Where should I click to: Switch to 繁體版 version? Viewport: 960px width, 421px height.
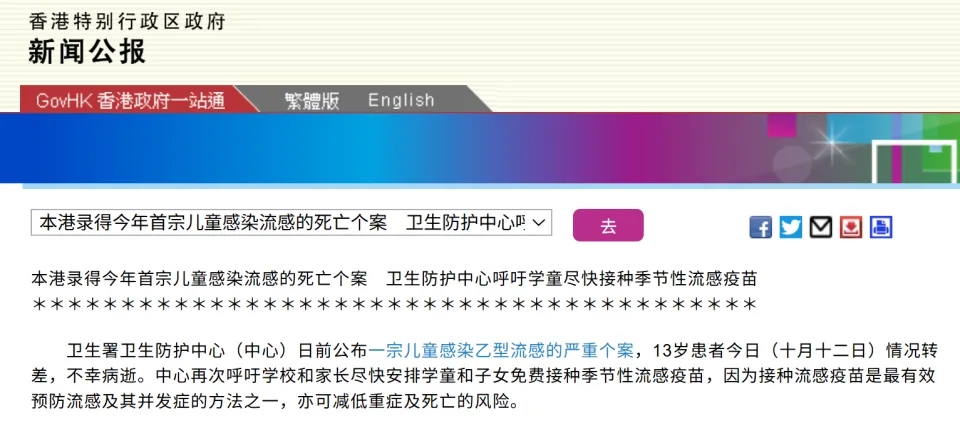(312, 100)
